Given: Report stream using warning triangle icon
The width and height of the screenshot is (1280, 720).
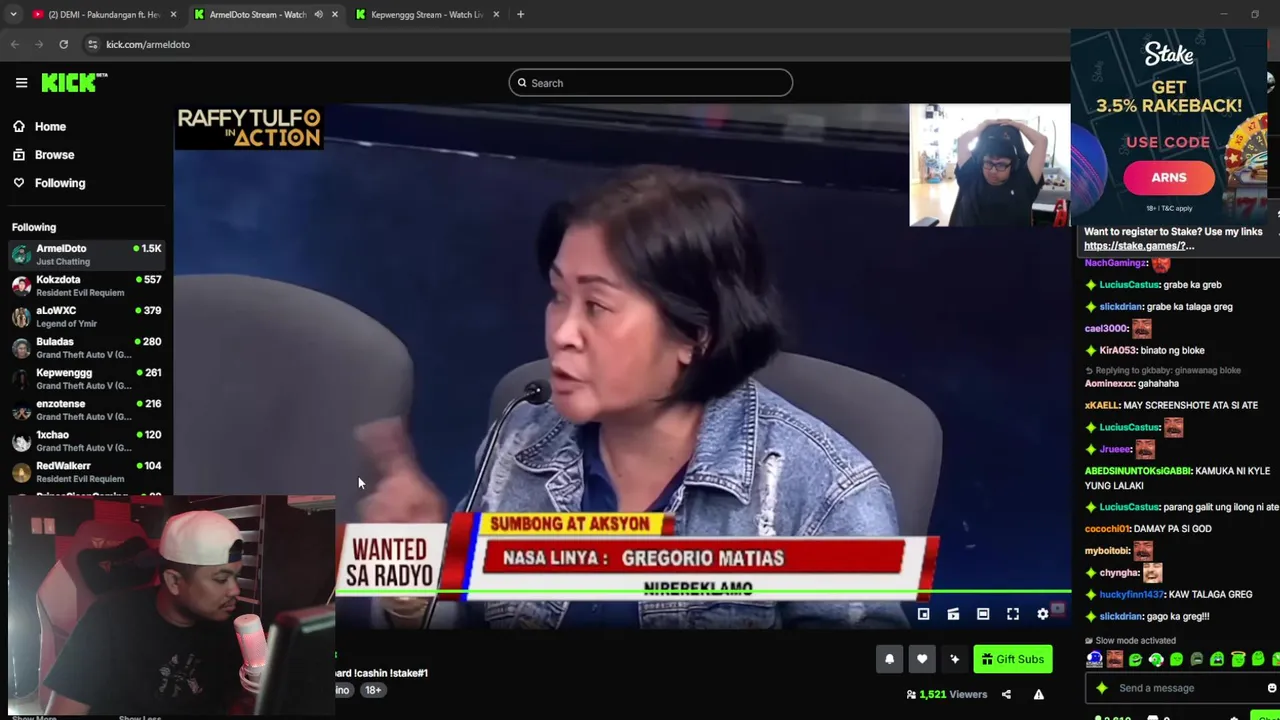Looking at the screenshot, I should 1038,694.
